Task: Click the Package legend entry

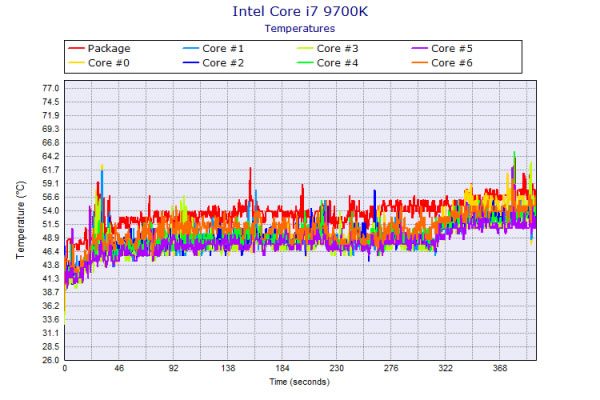Action: pos(99,49)
